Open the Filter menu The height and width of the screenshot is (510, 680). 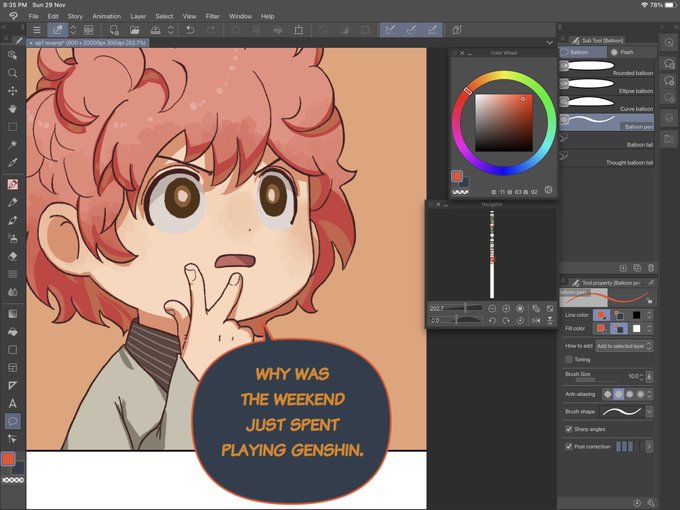212,16
